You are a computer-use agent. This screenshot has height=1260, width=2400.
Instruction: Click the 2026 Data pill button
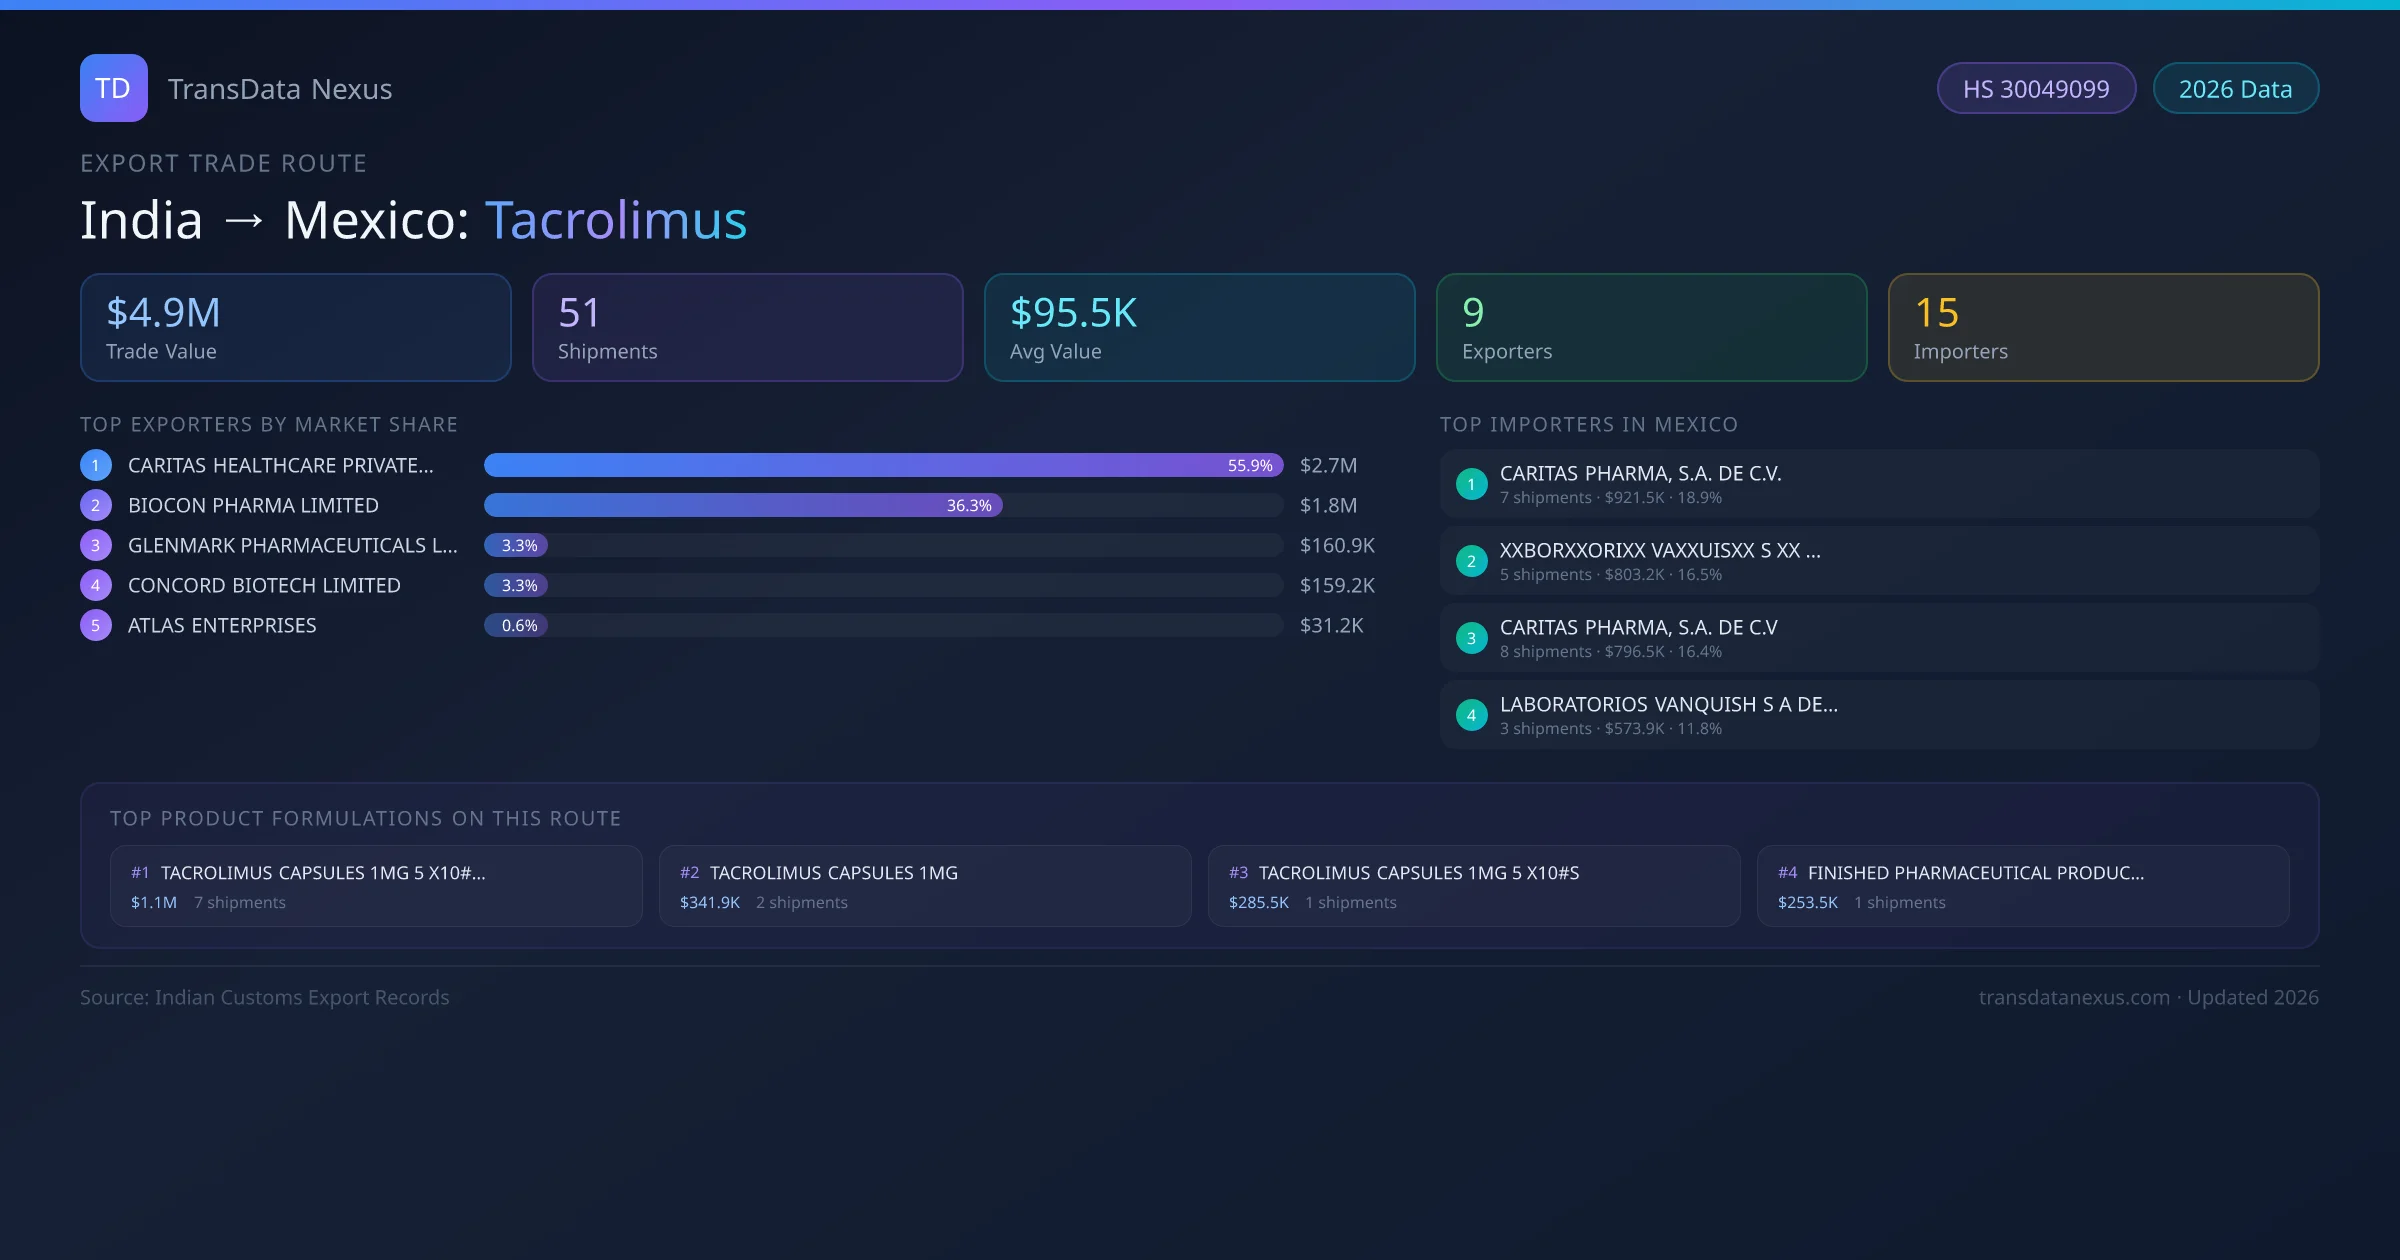coord(2235,89)
